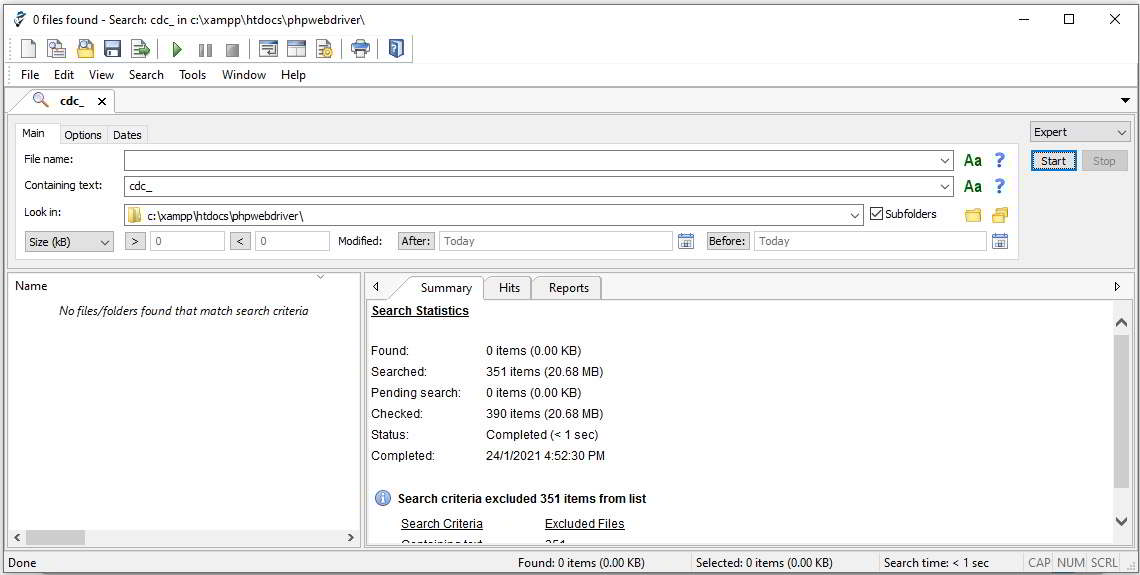Expand the Look in folder dropdown
Image resolution: width=1140 pixels, height=575 pixels.
coord(856,215)
